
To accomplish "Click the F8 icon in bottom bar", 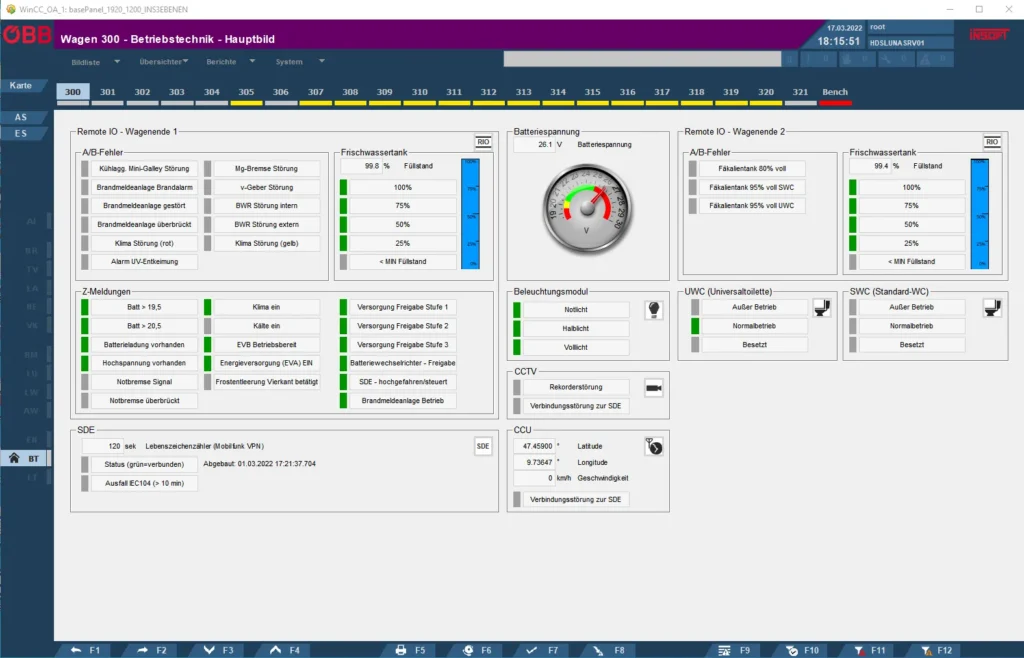I will pyautogui.click(x=598, y=650).
